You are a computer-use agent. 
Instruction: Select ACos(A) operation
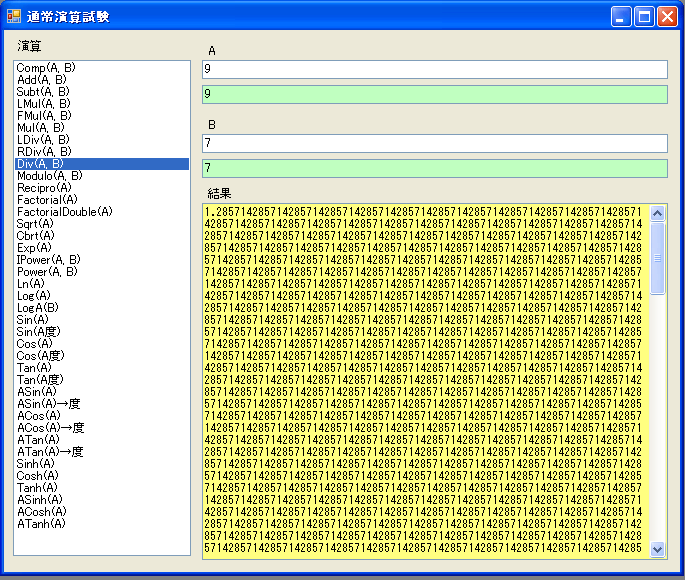click(x=102, y=416)
